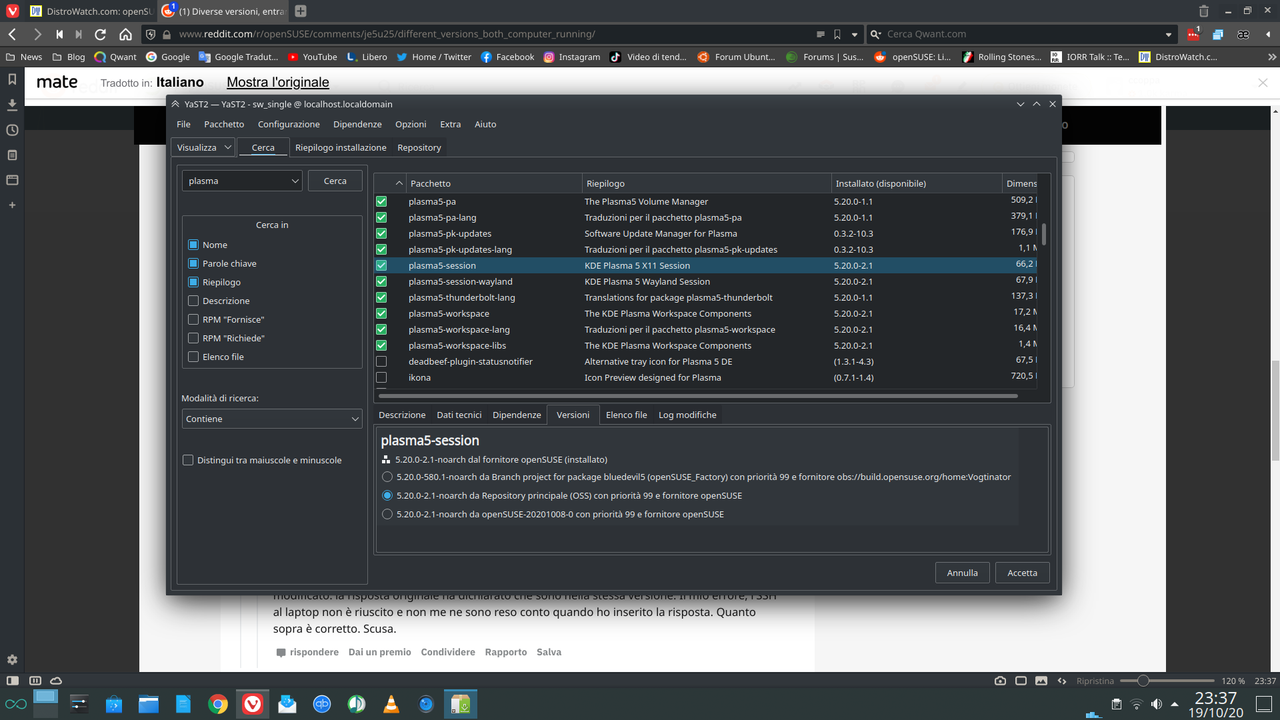Open the plasma search history dropdown
This screenshot has width=1280, height=720.
[x=297, y=180]
